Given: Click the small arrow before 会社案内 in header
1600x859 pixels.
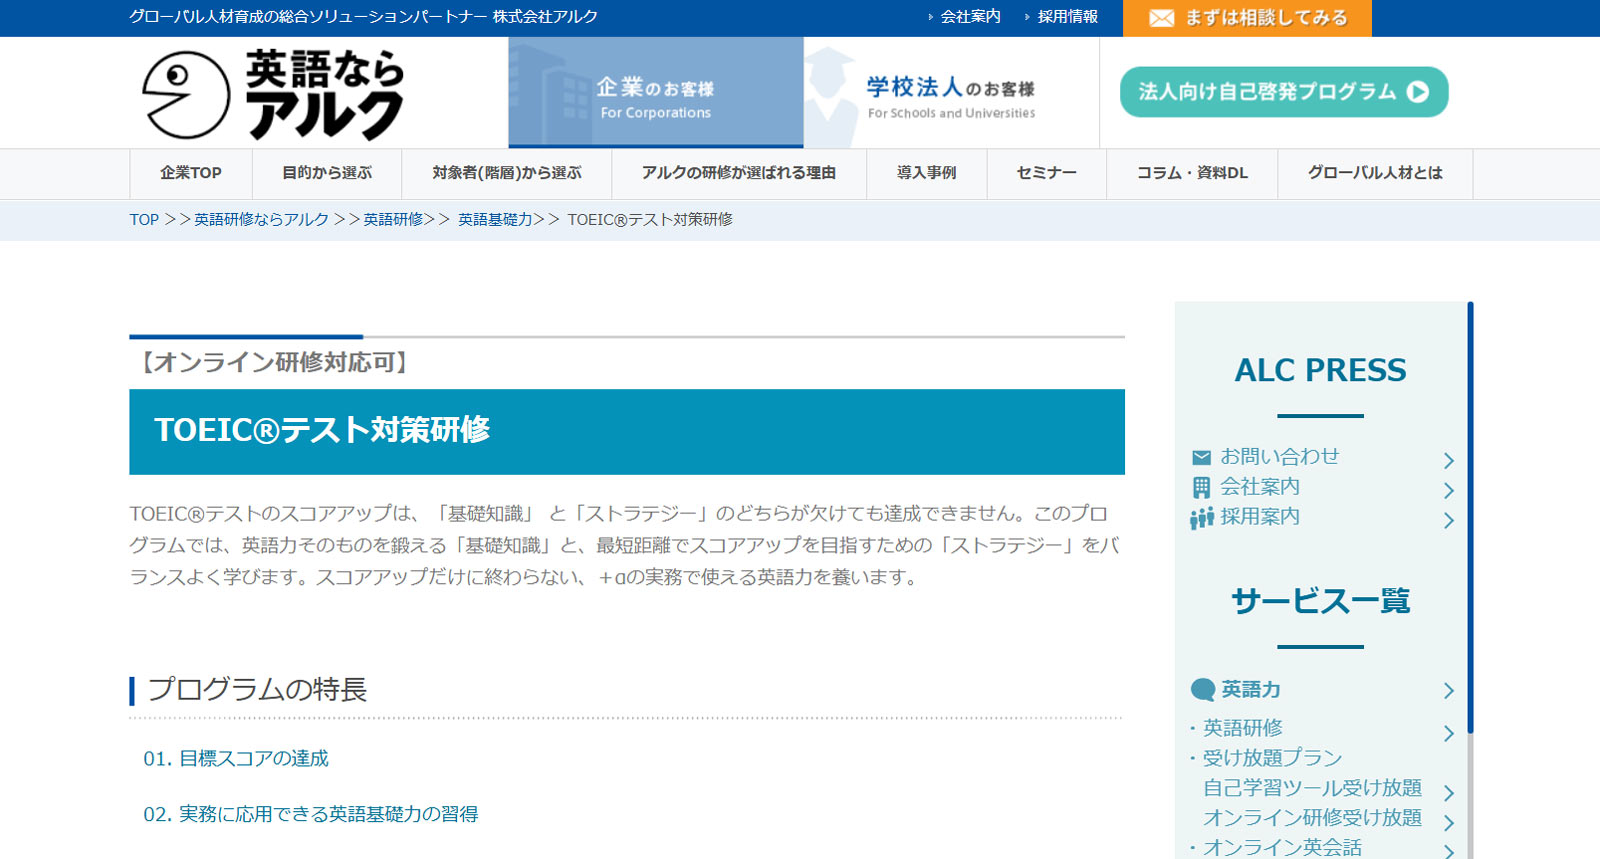Looking at the screenshot, I should (930, 17).
